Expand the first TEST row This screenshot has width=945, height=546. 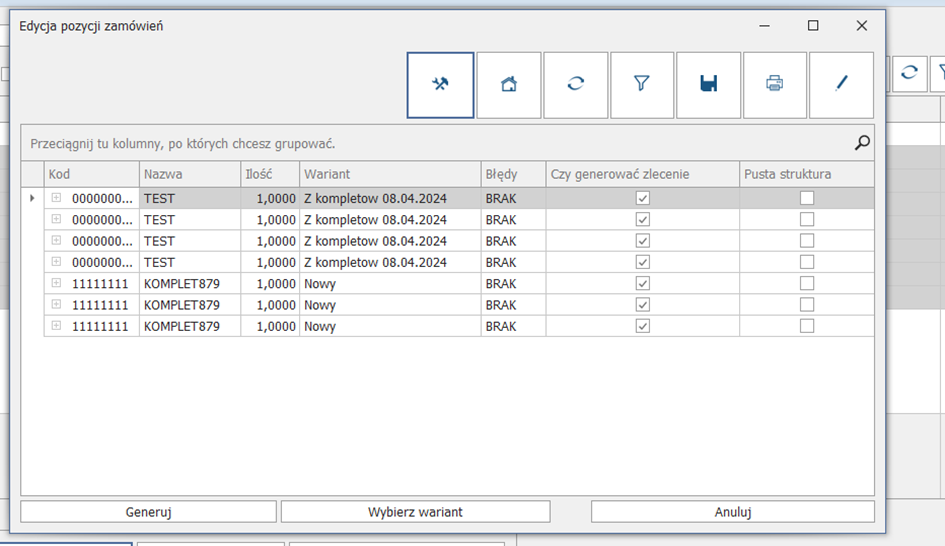tap(56, 198)
